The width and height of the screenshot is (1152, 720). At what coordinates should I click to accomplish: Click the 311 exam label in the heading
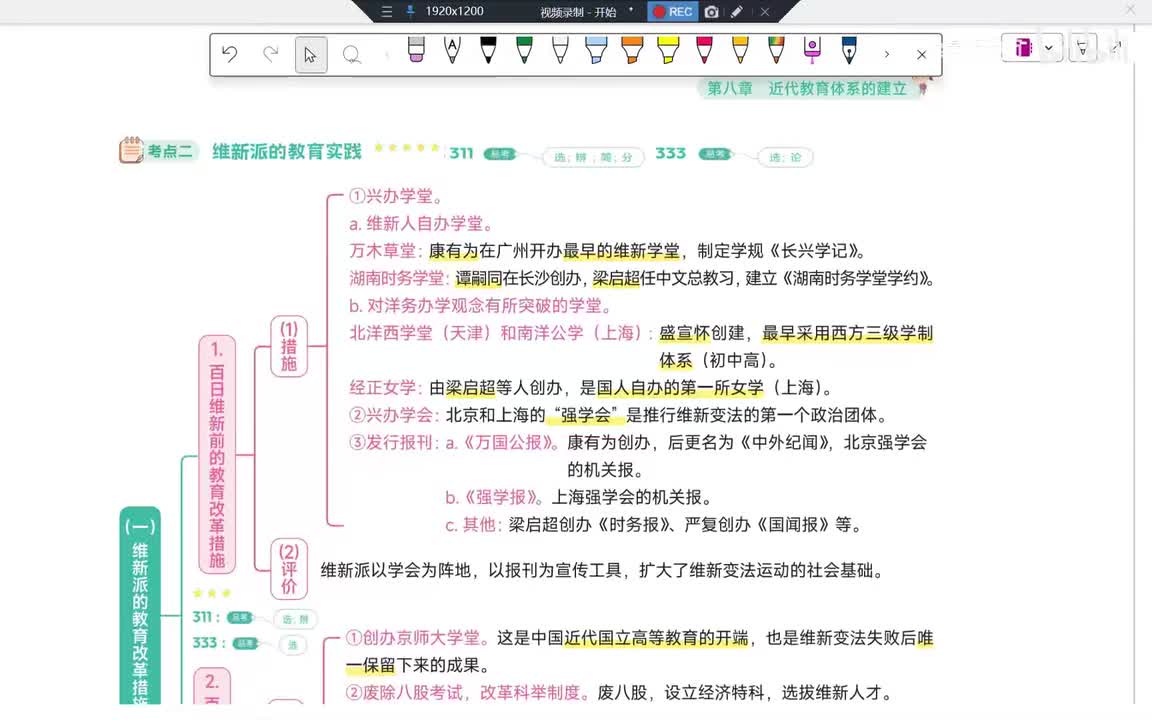pos(461,153)
